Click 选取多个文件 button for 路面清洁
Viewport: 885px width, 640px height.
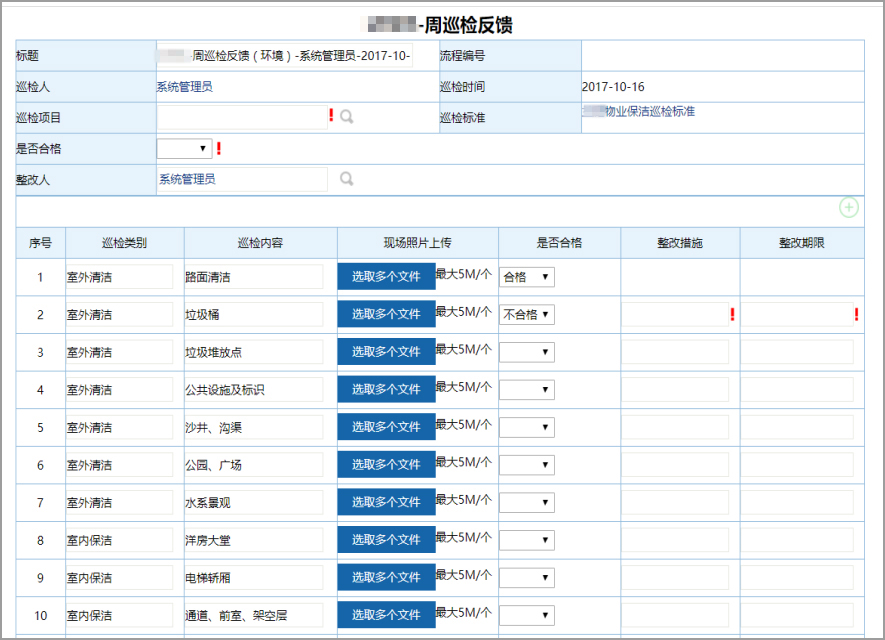(x=387, y=277)
